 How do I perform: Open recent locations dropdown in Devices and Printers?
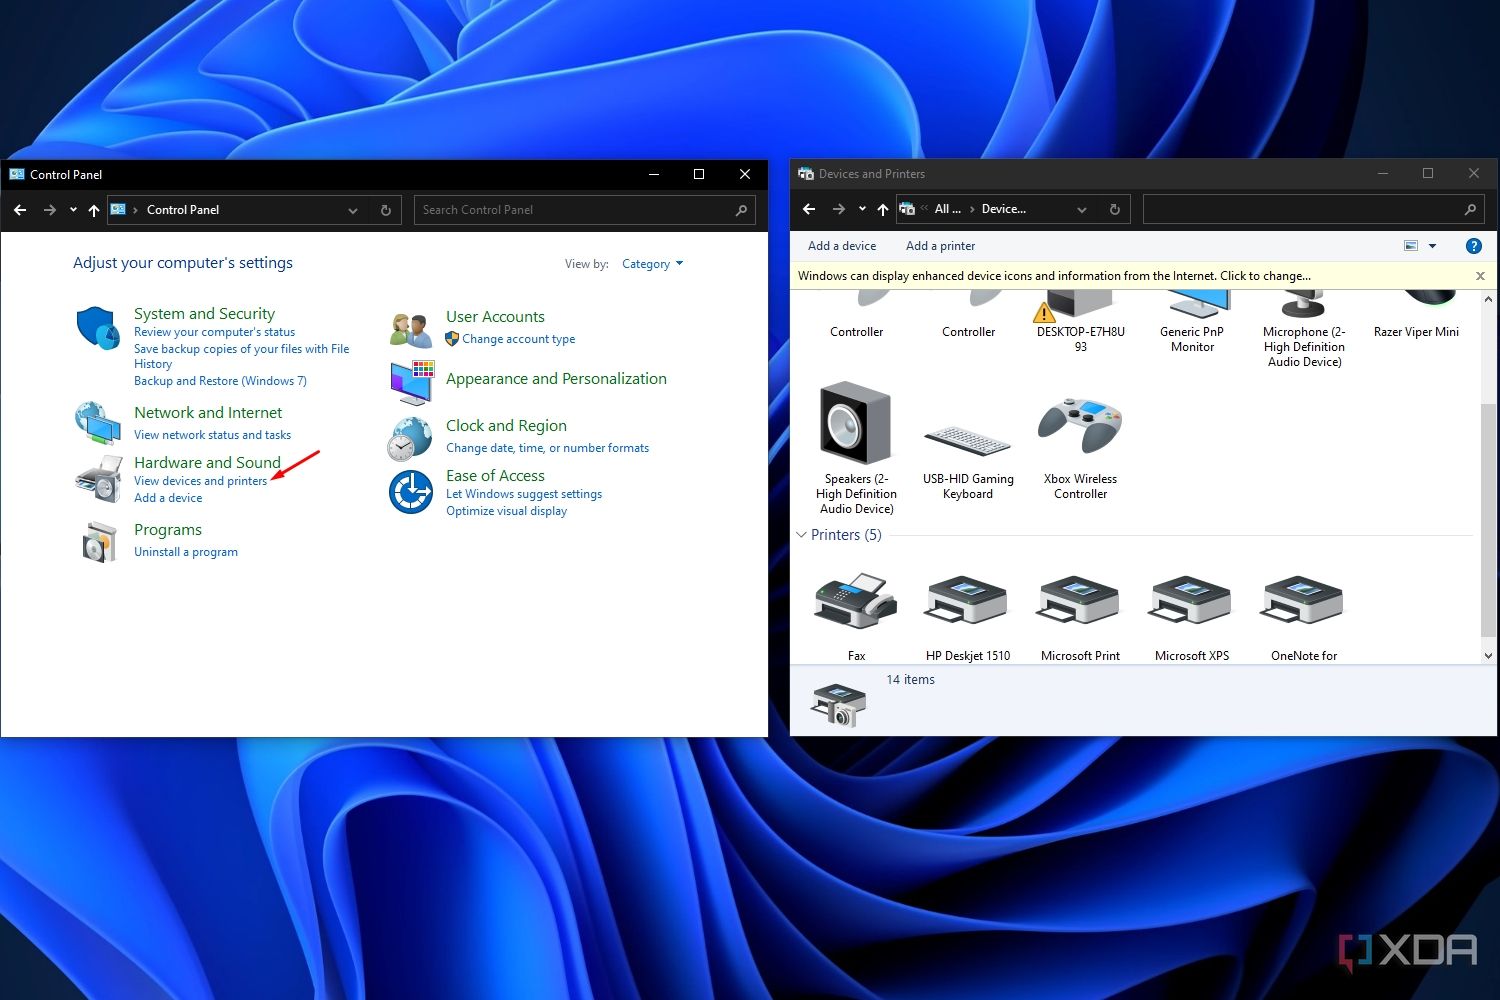point(862,209)
